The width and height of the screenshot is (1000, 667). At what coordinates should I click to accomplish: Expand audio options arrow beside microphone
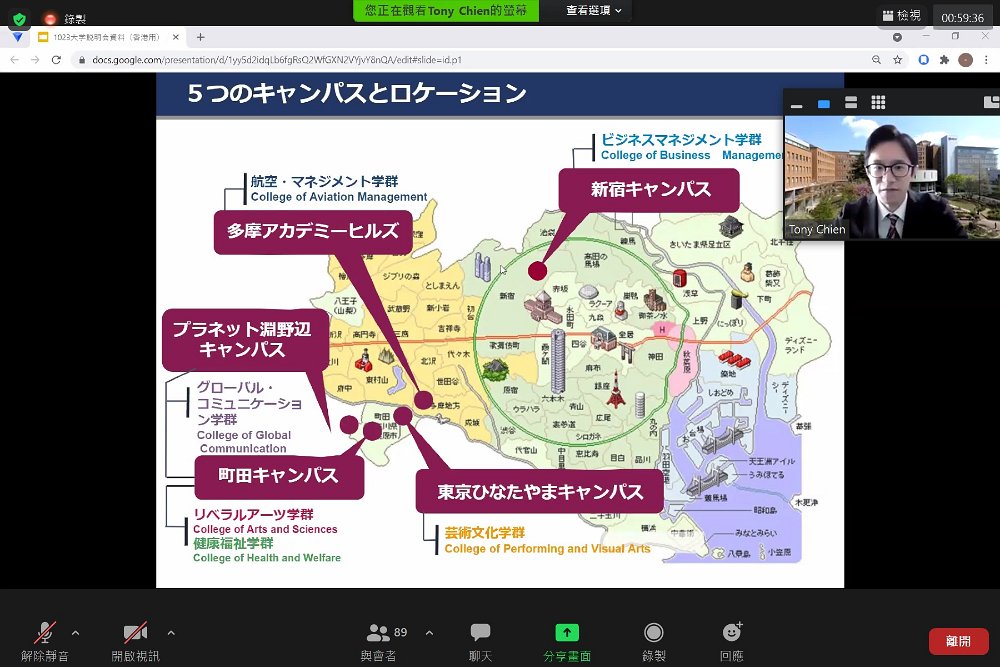tap(76, 633)
